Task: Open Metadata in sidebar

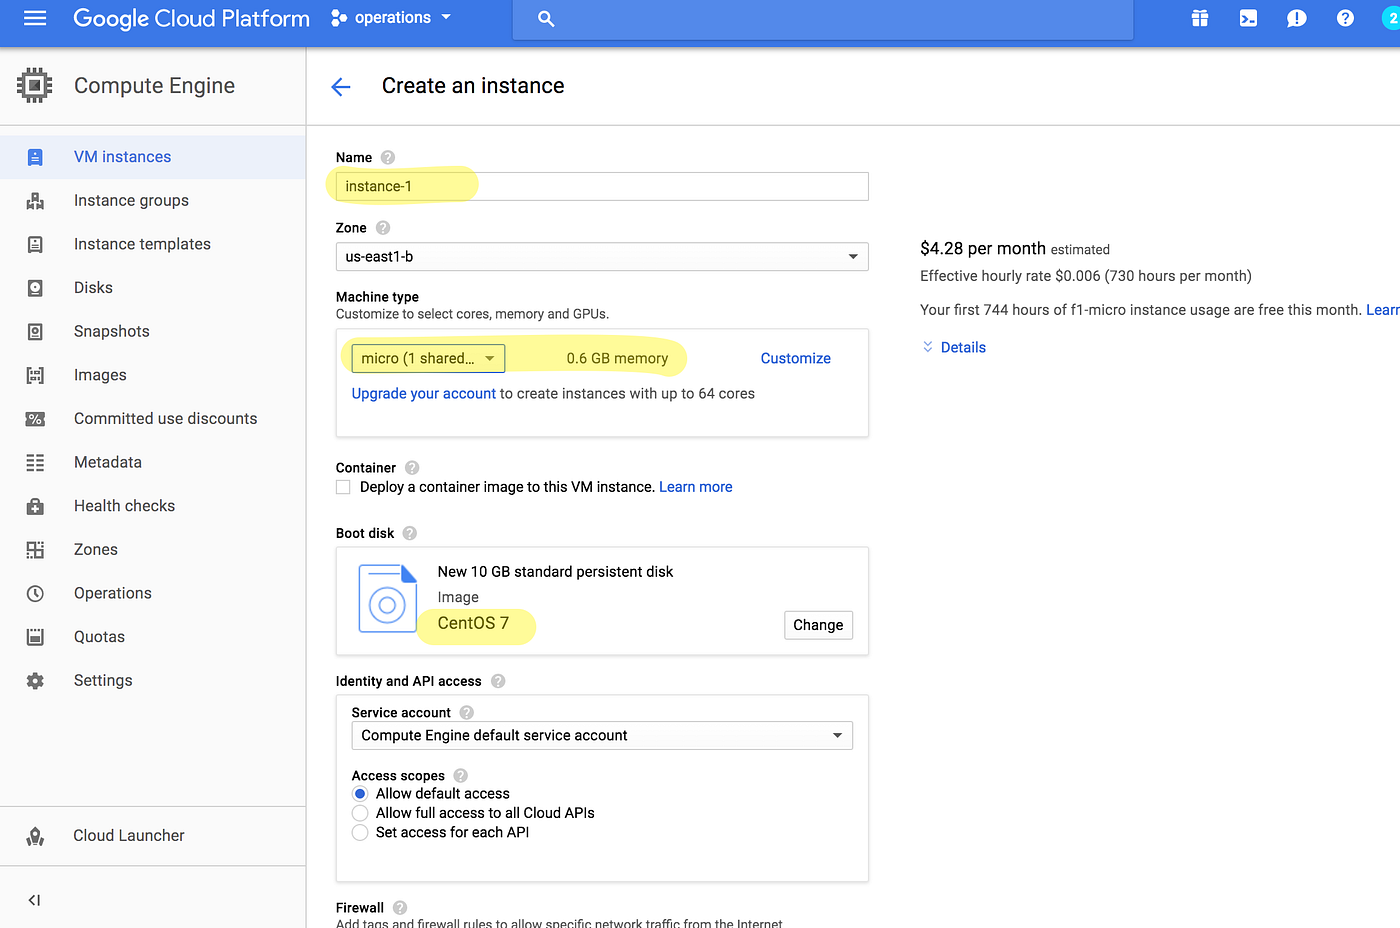Action: [x=108, y=463]
